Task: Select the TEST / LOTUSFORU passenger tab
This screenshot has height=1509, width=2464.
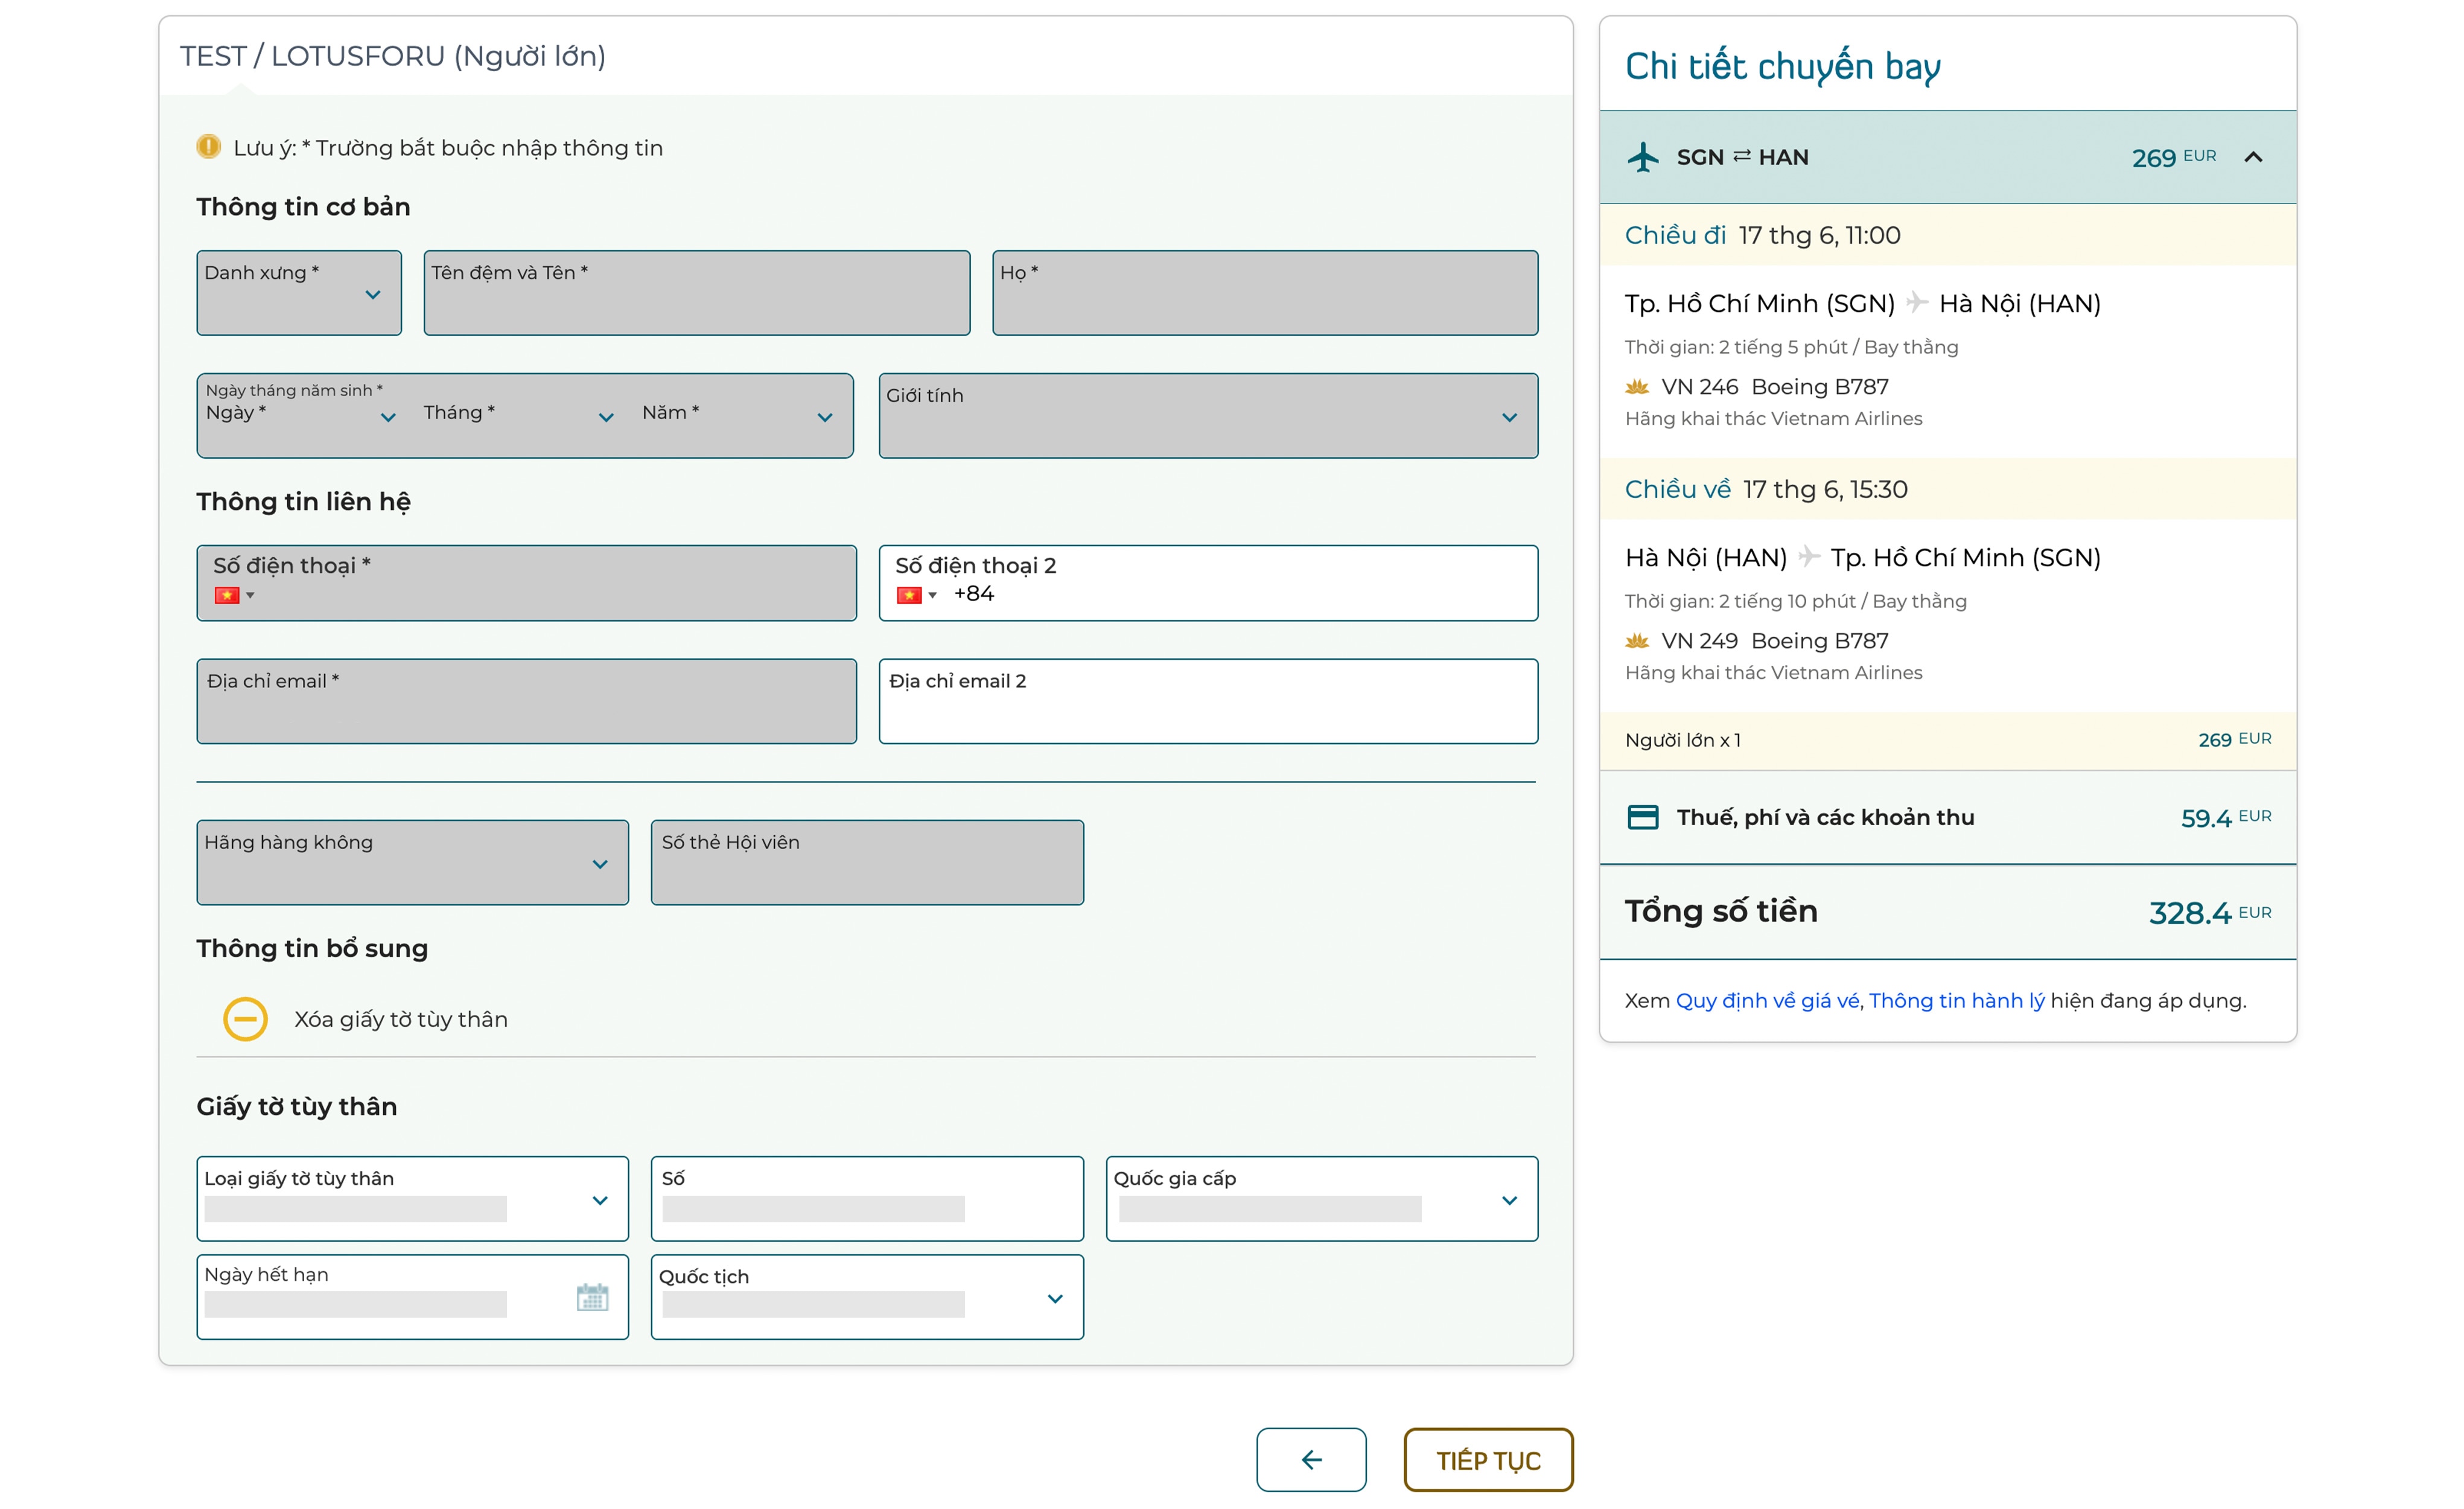Action: click(x=393, y=56)
